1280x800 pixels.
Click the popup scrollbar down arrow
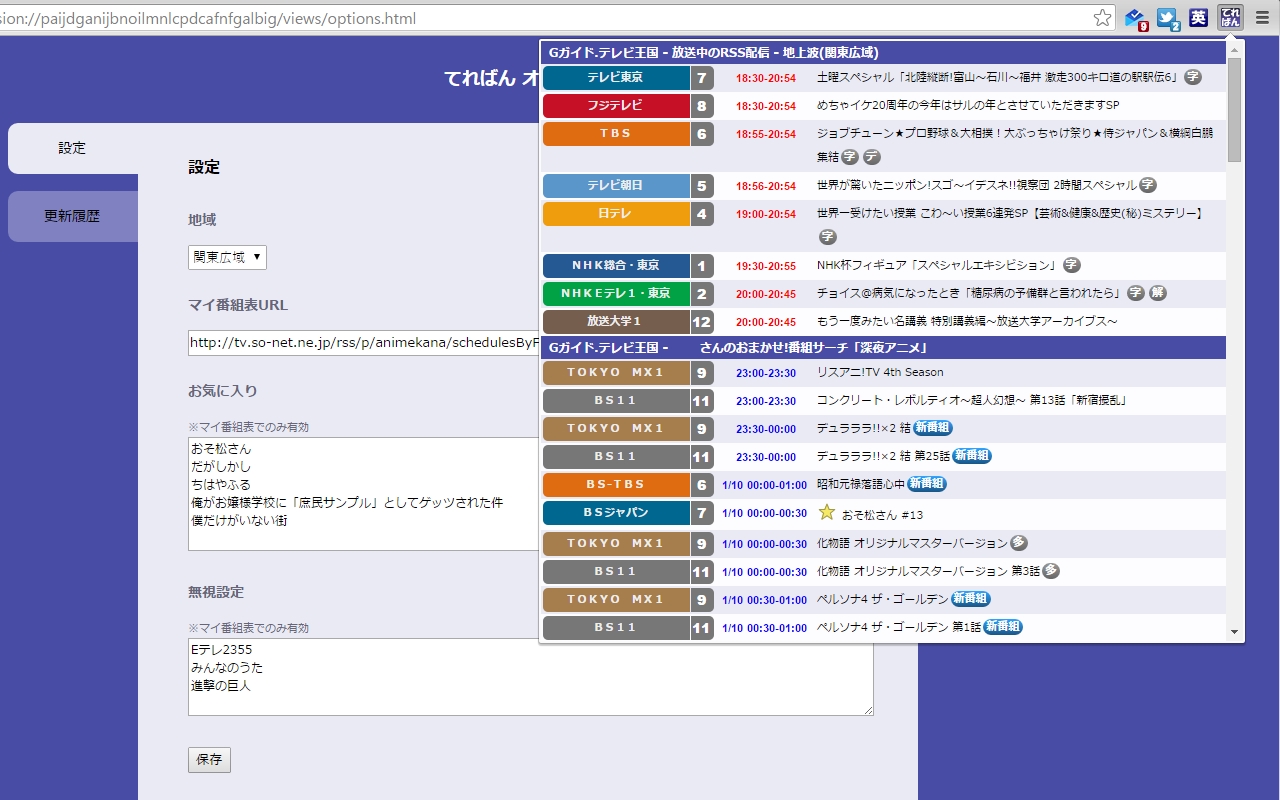coord(1234,632)
